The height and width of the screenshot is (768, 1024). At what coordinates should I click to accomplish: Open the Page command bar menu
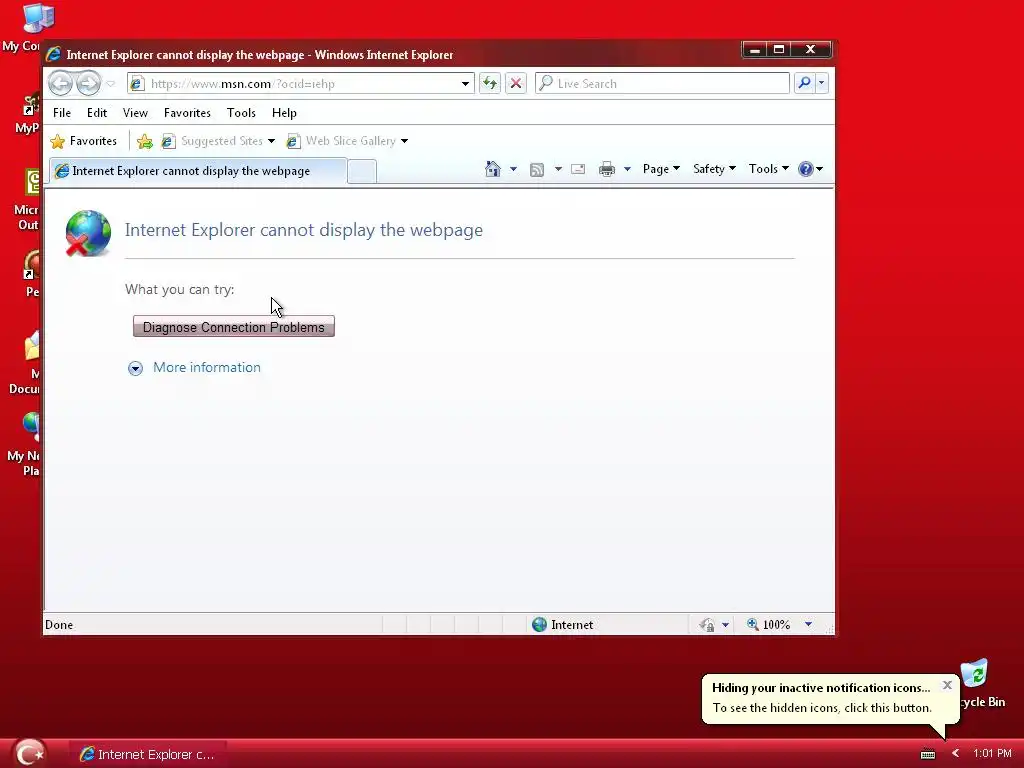click(x=661, y=169)
